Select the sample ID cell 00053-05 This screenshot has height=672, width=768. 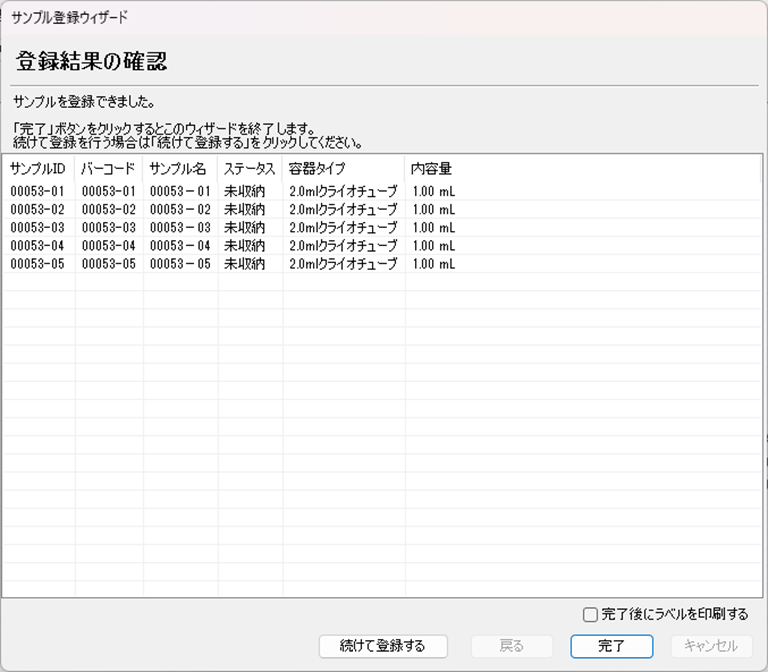[38, 264]
